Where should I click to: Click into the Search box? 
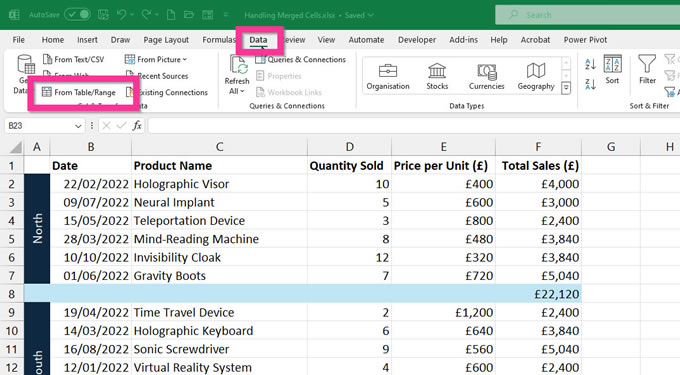point(588,15)
